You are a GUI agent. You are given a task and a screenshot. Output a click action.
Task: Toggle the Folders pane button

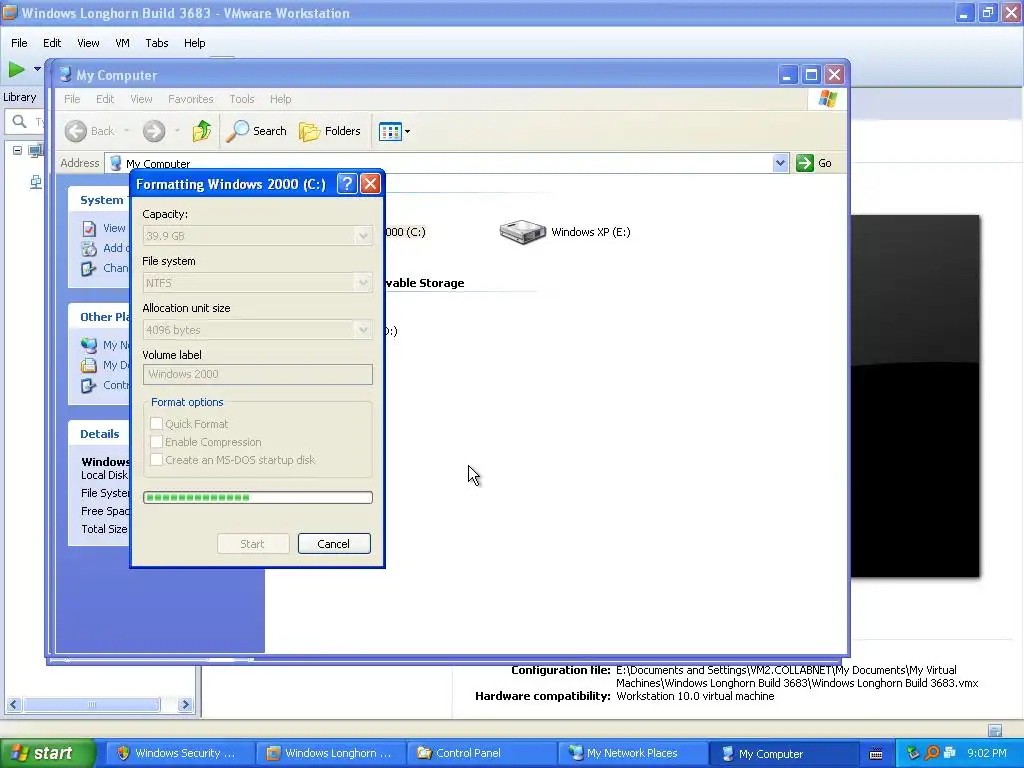pyautogui.click(x=330, y=131)
